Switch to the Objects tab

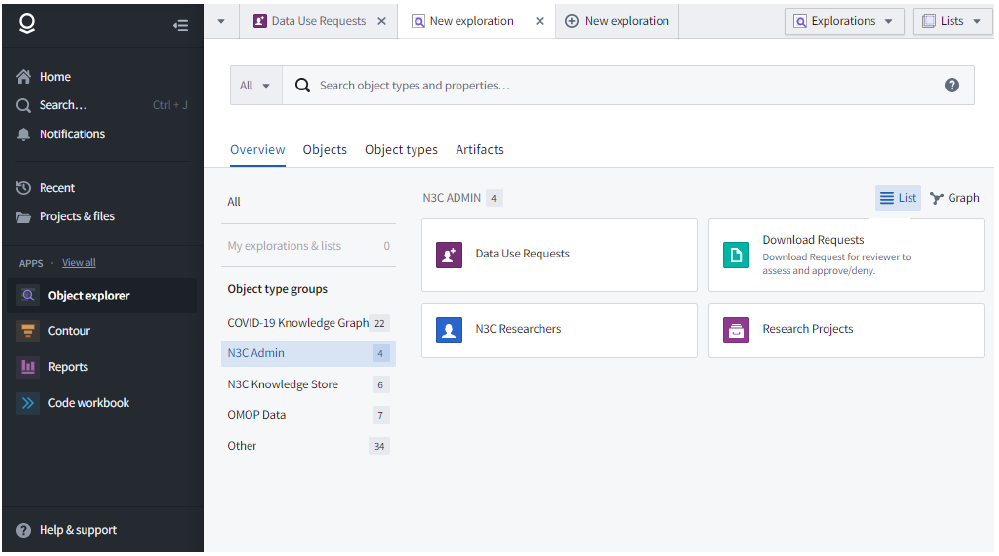[324, 150]
